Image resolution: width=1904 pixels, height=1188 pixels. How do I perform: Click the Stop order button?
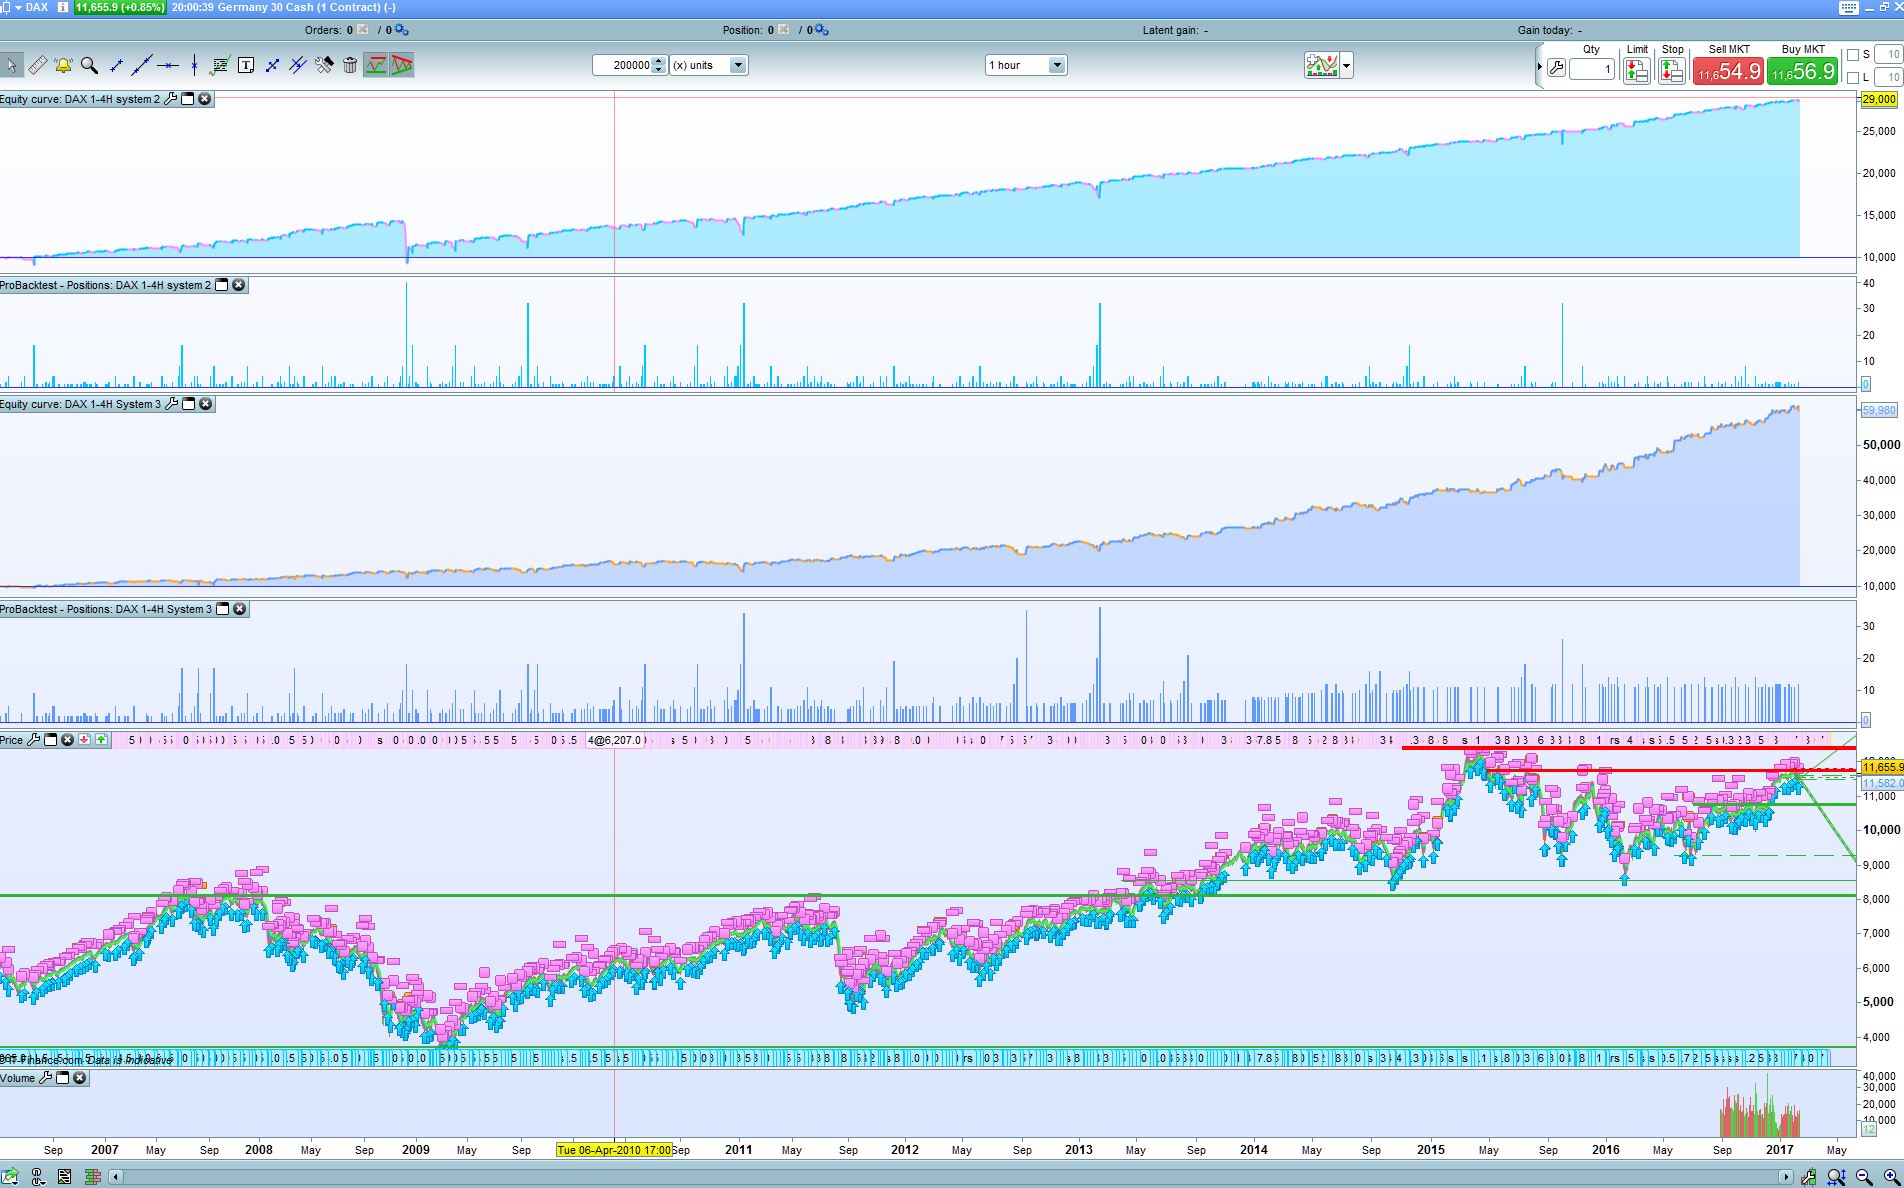[x=1672, y=70]
